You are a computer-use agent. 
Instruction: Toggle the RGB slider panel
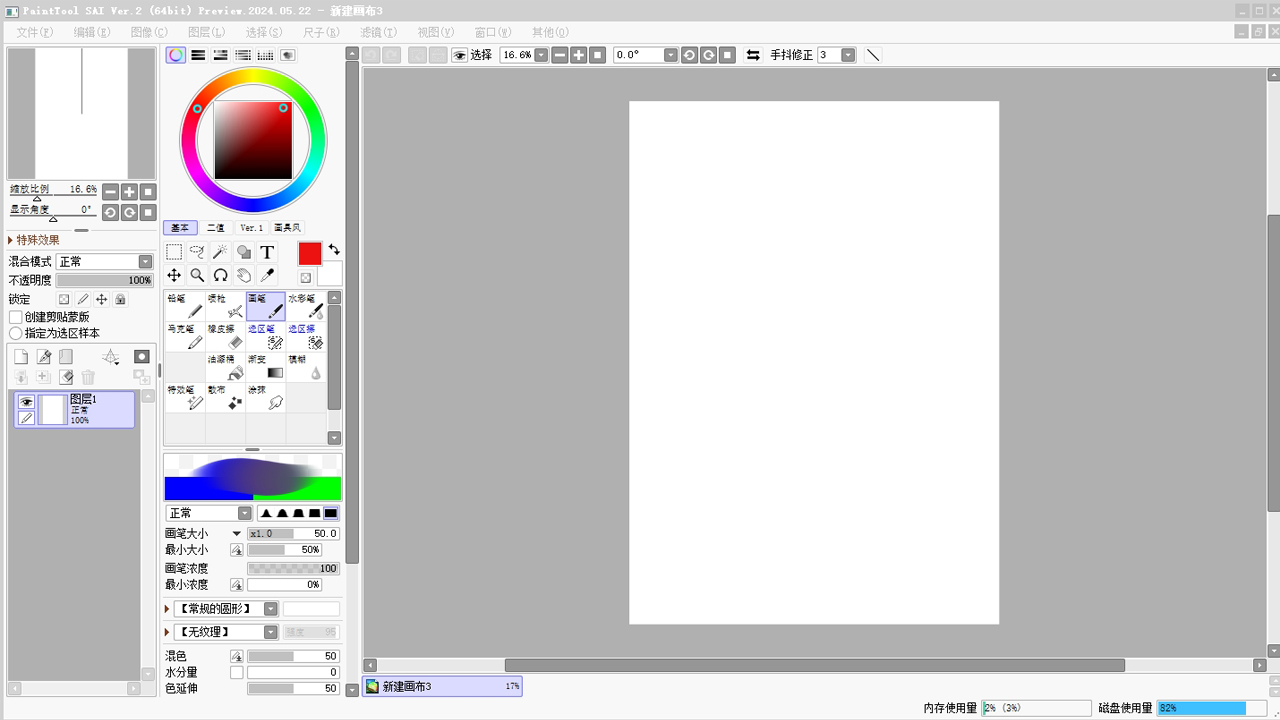pyautogui.click(x=198, y=55)
